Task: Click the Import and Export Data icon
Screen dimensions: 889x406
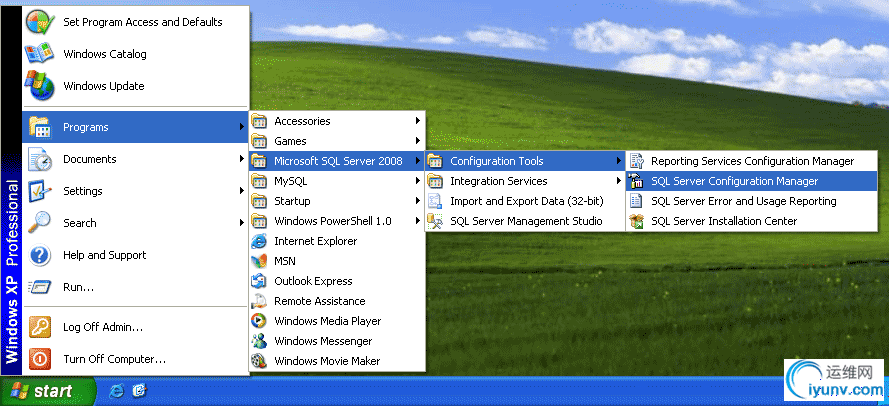Action: click(435, 201)
